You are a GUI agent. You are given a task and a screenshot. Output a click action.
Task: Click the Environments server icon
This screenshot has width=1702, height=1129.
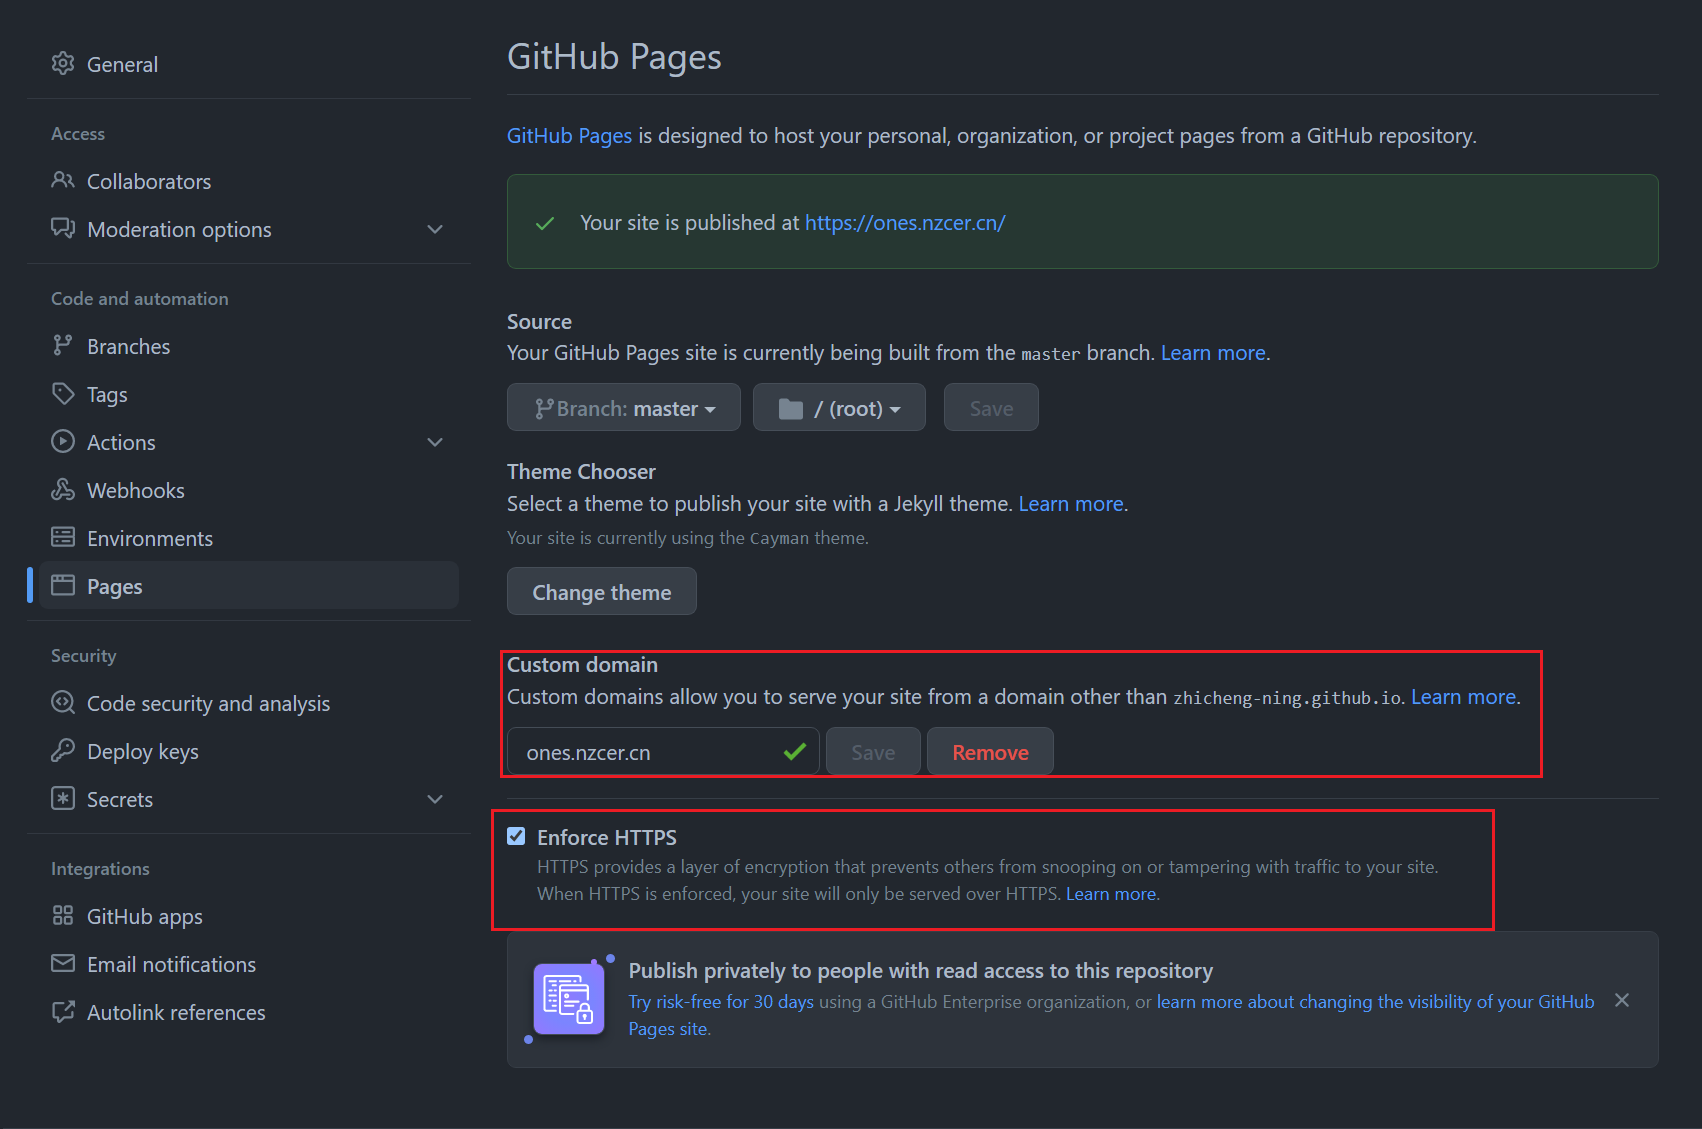63,538
